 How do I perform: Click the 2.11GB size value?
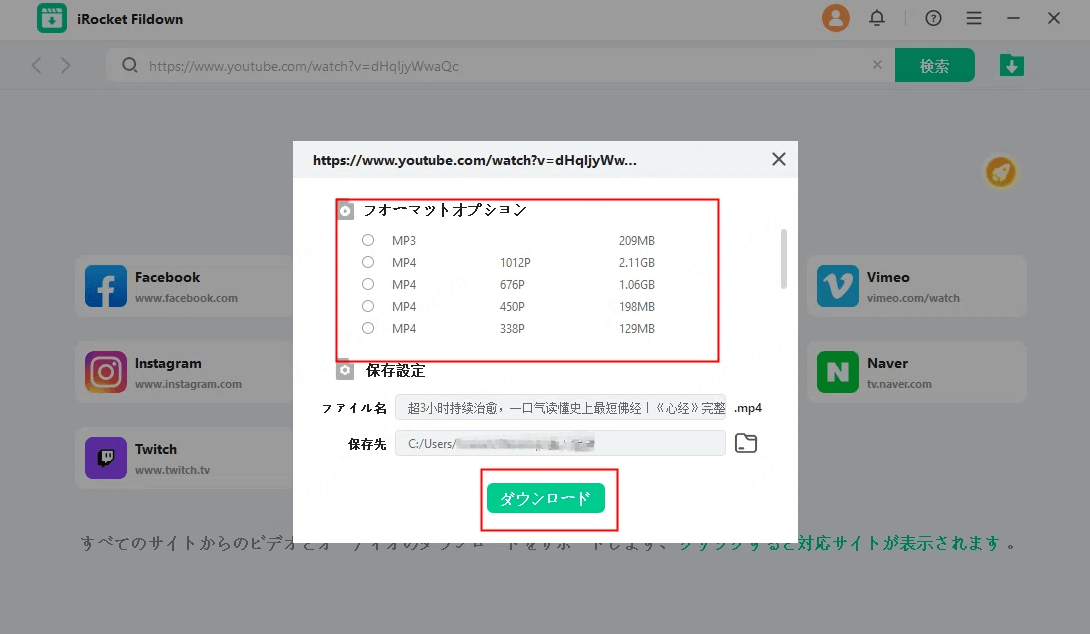[x=637, y=263]
